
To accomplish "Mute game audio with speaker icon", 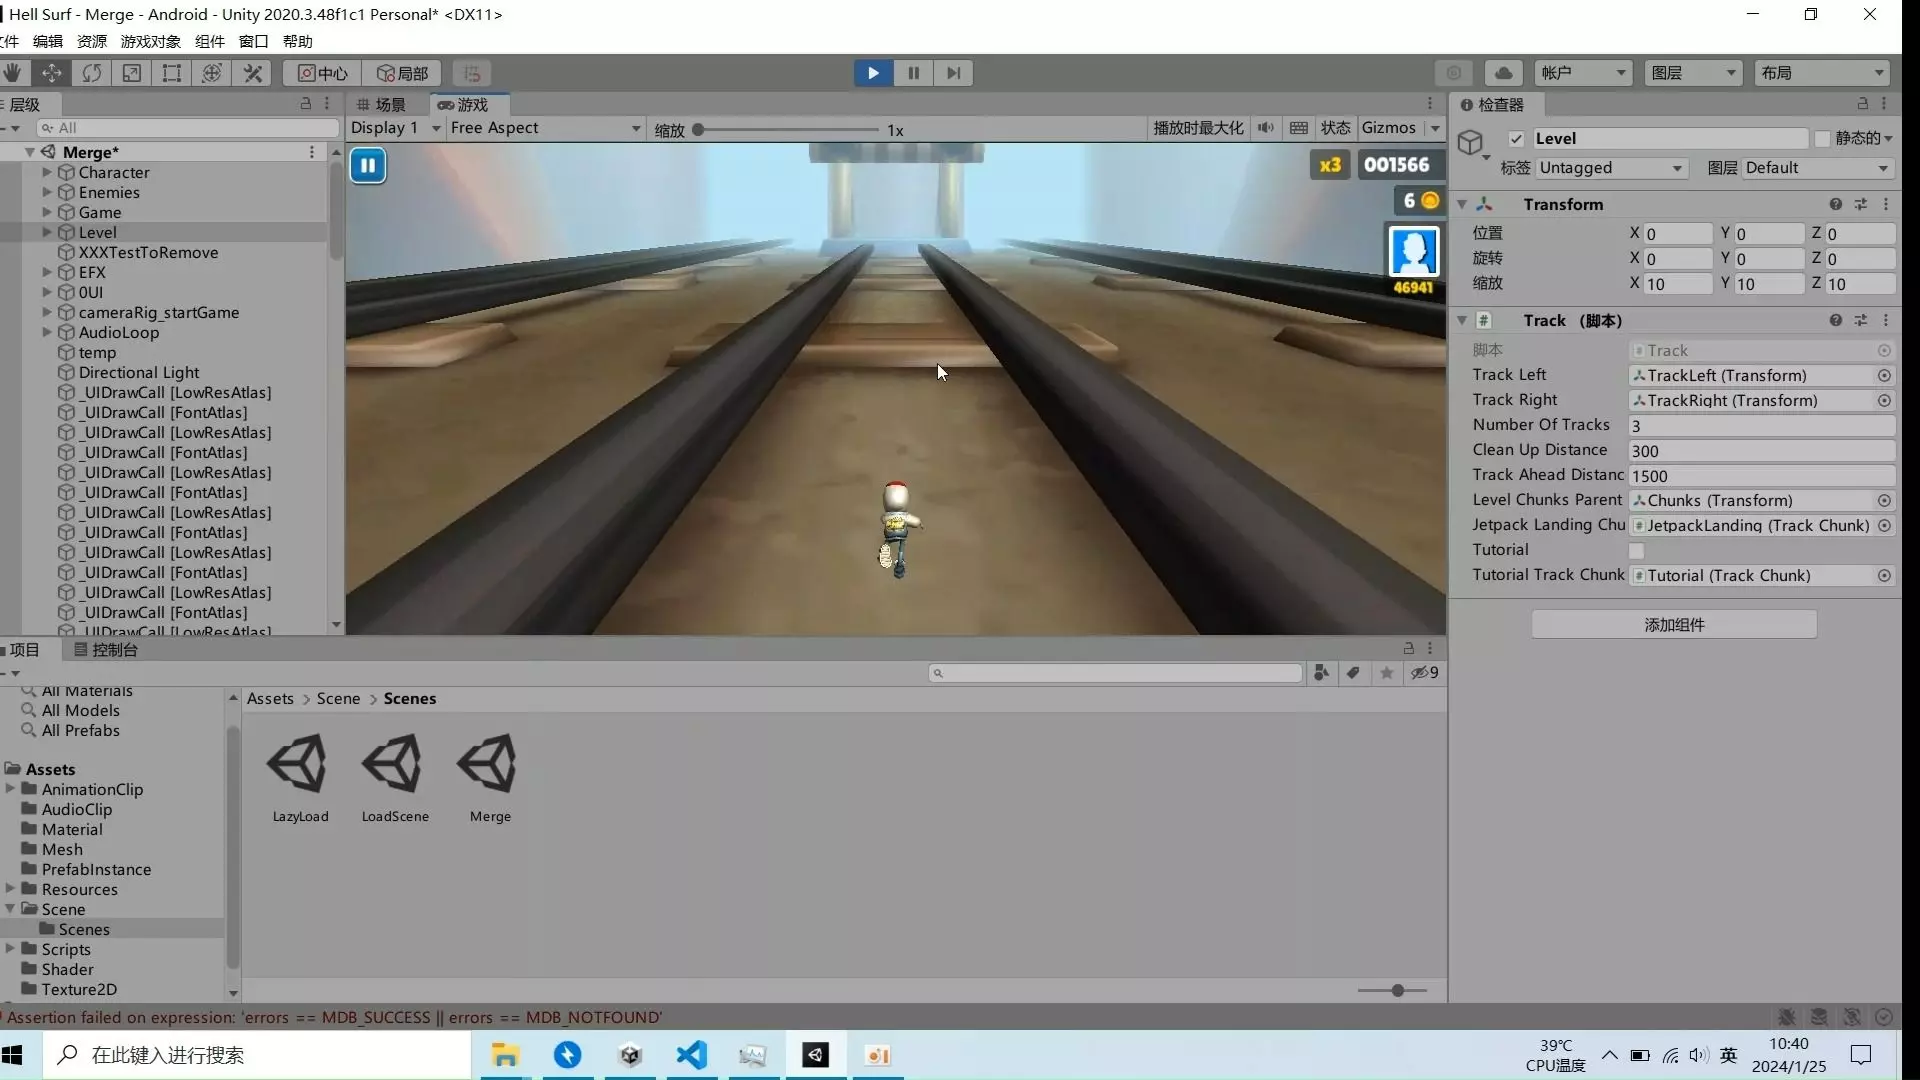I will (x=1266, y=128).
